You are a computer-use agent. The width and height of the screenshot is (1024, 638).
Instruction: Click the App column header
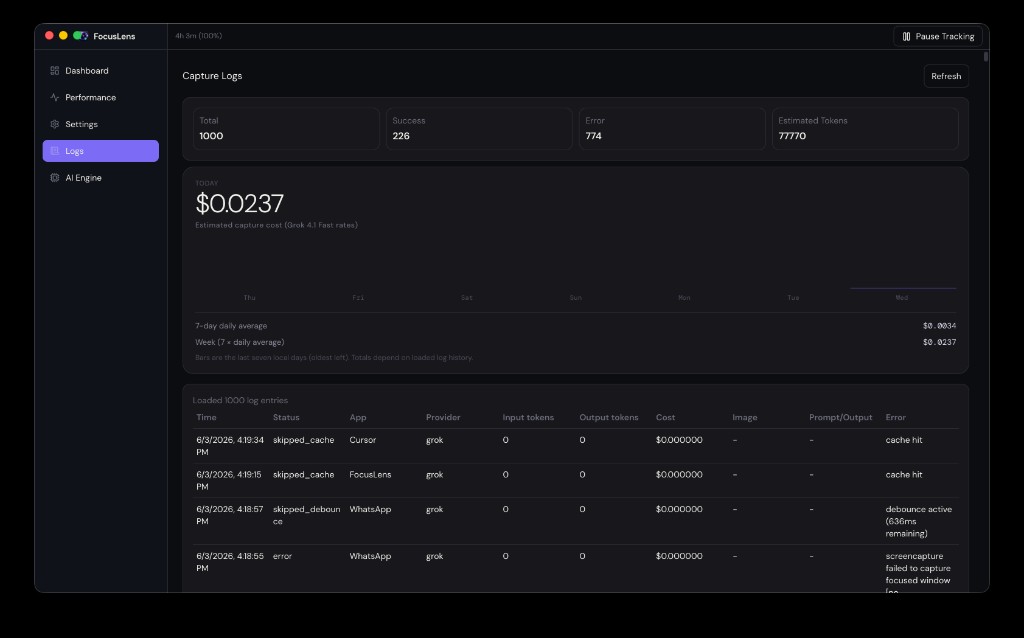[358, 417]
